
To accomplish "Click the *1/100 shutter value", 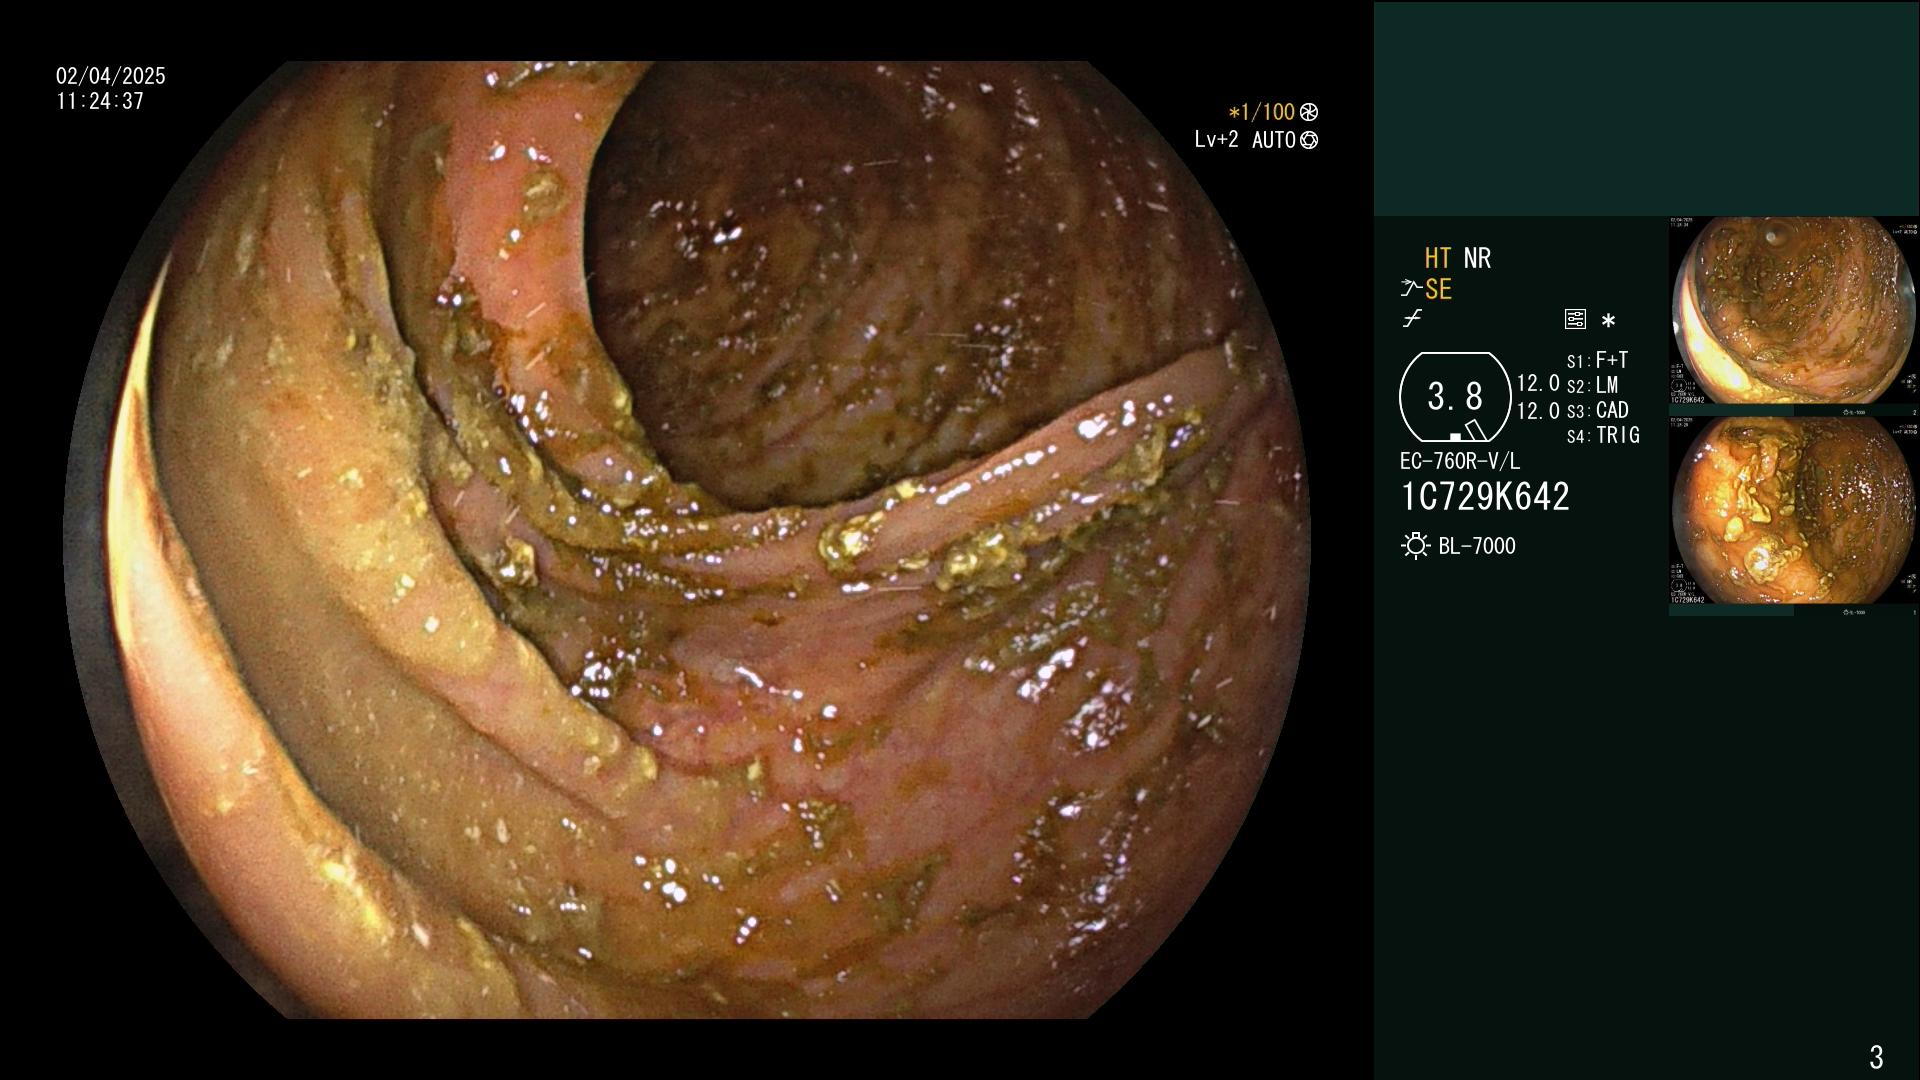I will click(1262, 113).
